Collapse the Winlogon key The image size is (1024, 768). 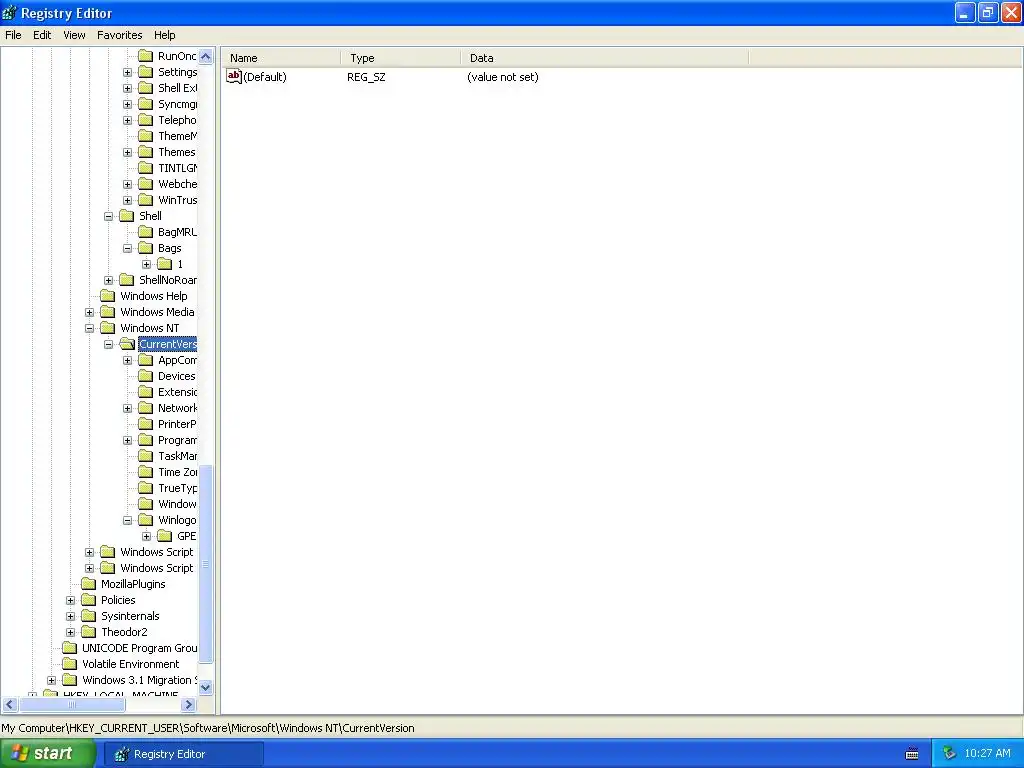[127, 520]
